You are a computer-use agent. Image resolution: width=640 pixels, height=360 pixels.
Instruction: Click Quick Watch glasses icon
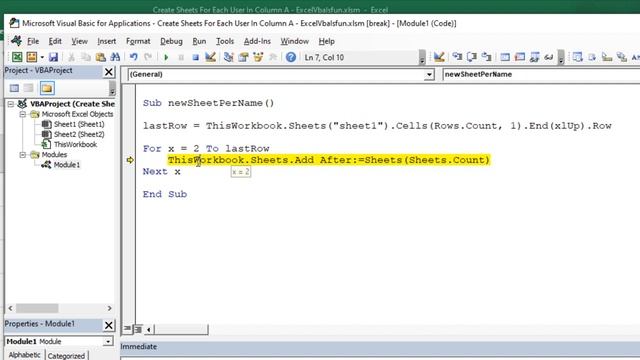point(549,57)
